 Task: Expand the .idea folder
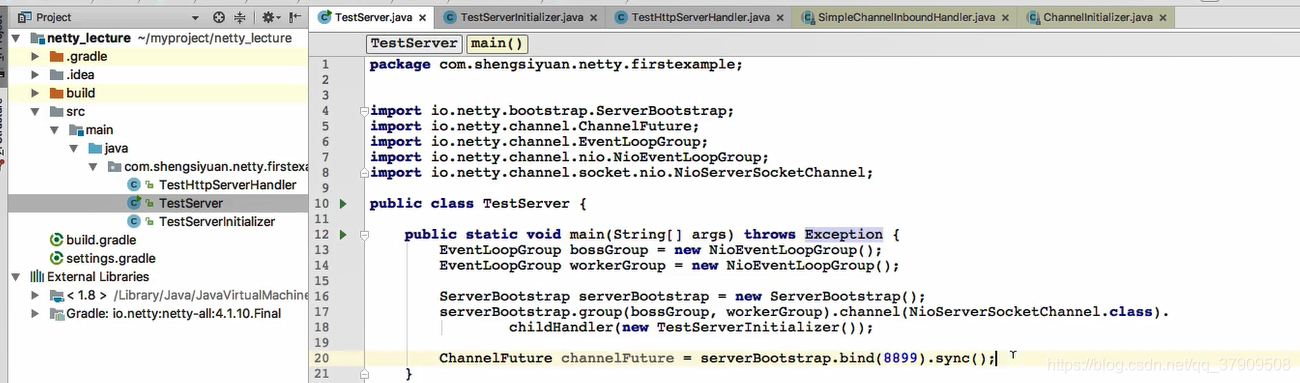click(36, 75)
